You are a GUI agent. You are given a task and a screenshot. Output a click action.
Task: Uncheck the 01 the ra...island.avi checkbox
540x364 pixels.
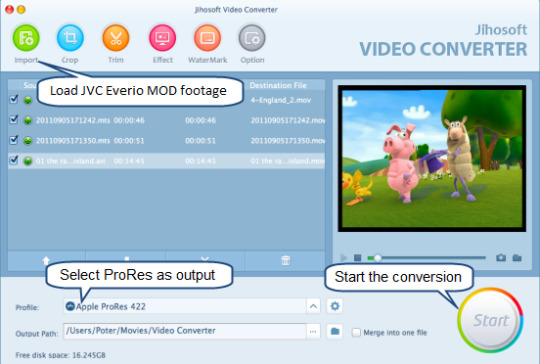14,160
